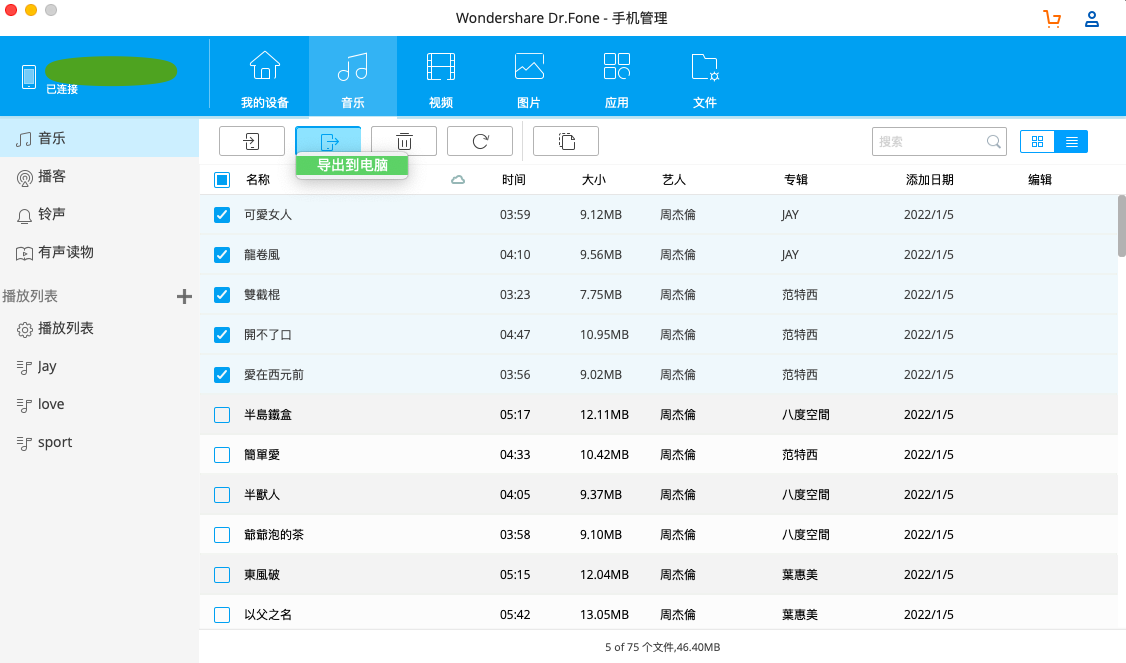The image size is (1126, 663).
Task: Uncheck the 開不了口 song checkbox
Action: [222, 335]
